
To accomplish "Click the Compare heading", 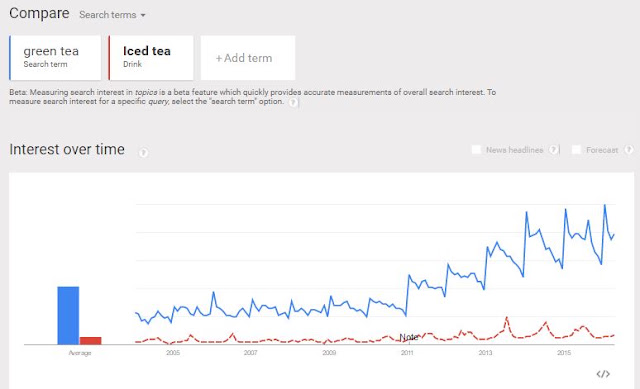I will coord(39,13).
